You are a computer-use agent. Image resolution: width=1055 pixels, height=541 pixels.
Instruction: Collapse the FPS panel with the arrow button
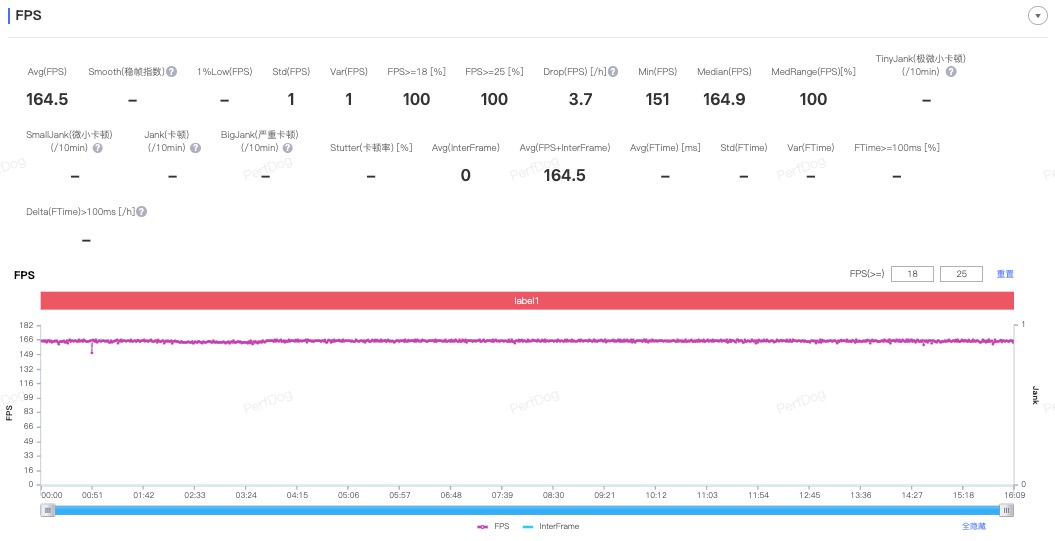(x=1037, y=16)
